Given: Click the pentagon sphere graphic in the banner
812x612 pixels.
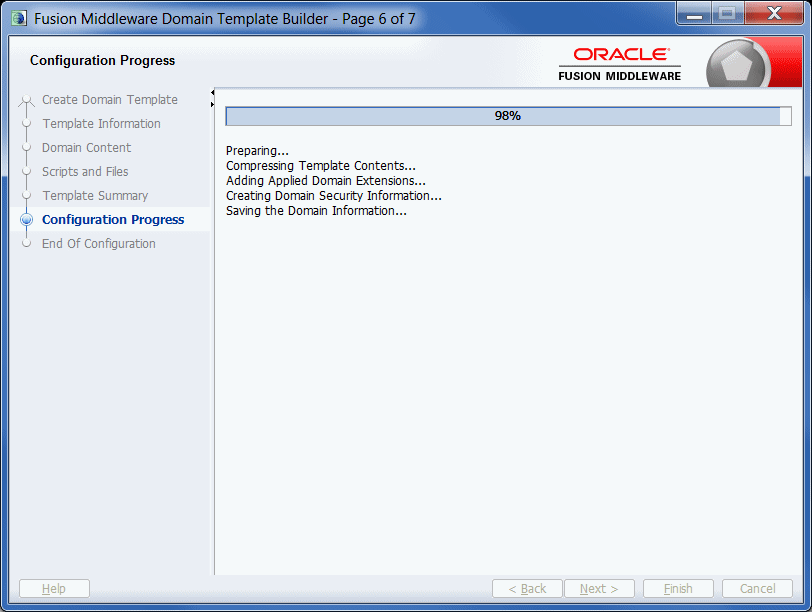Looking at the screenshot, I should tap(736, 65).
